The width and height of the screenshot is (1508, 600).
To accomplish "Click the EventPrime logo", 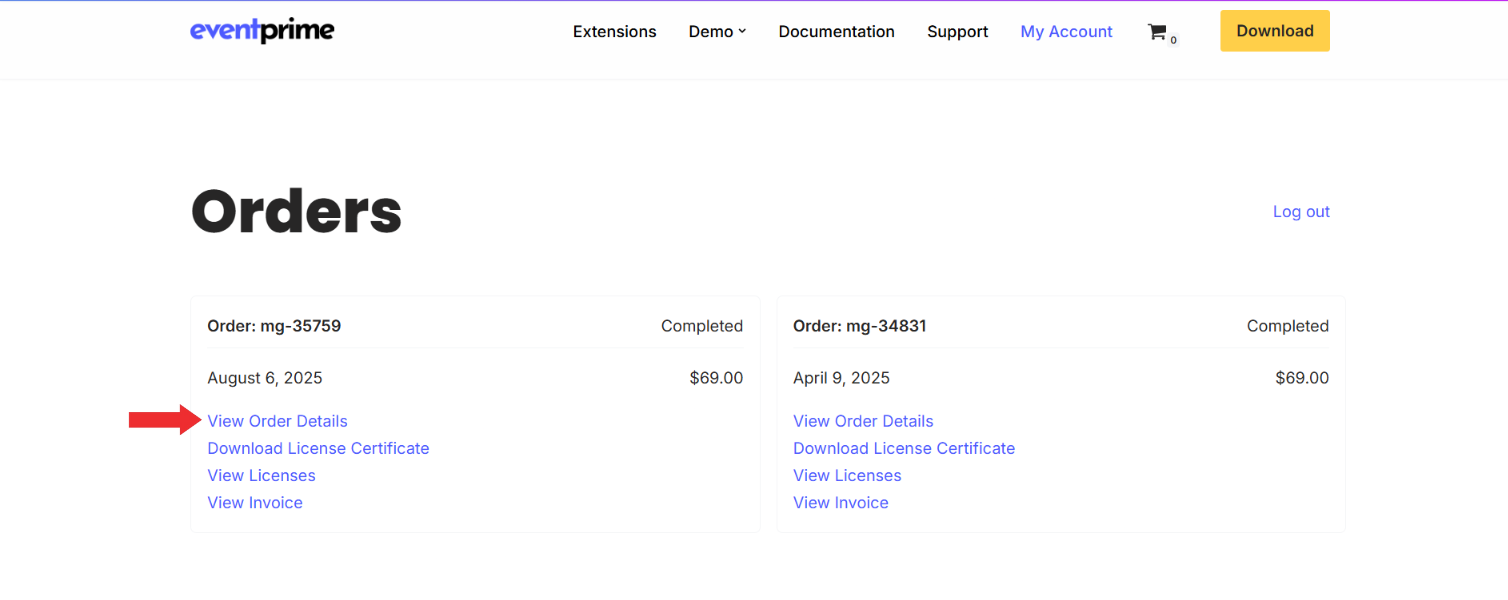I will pos(262,31).
